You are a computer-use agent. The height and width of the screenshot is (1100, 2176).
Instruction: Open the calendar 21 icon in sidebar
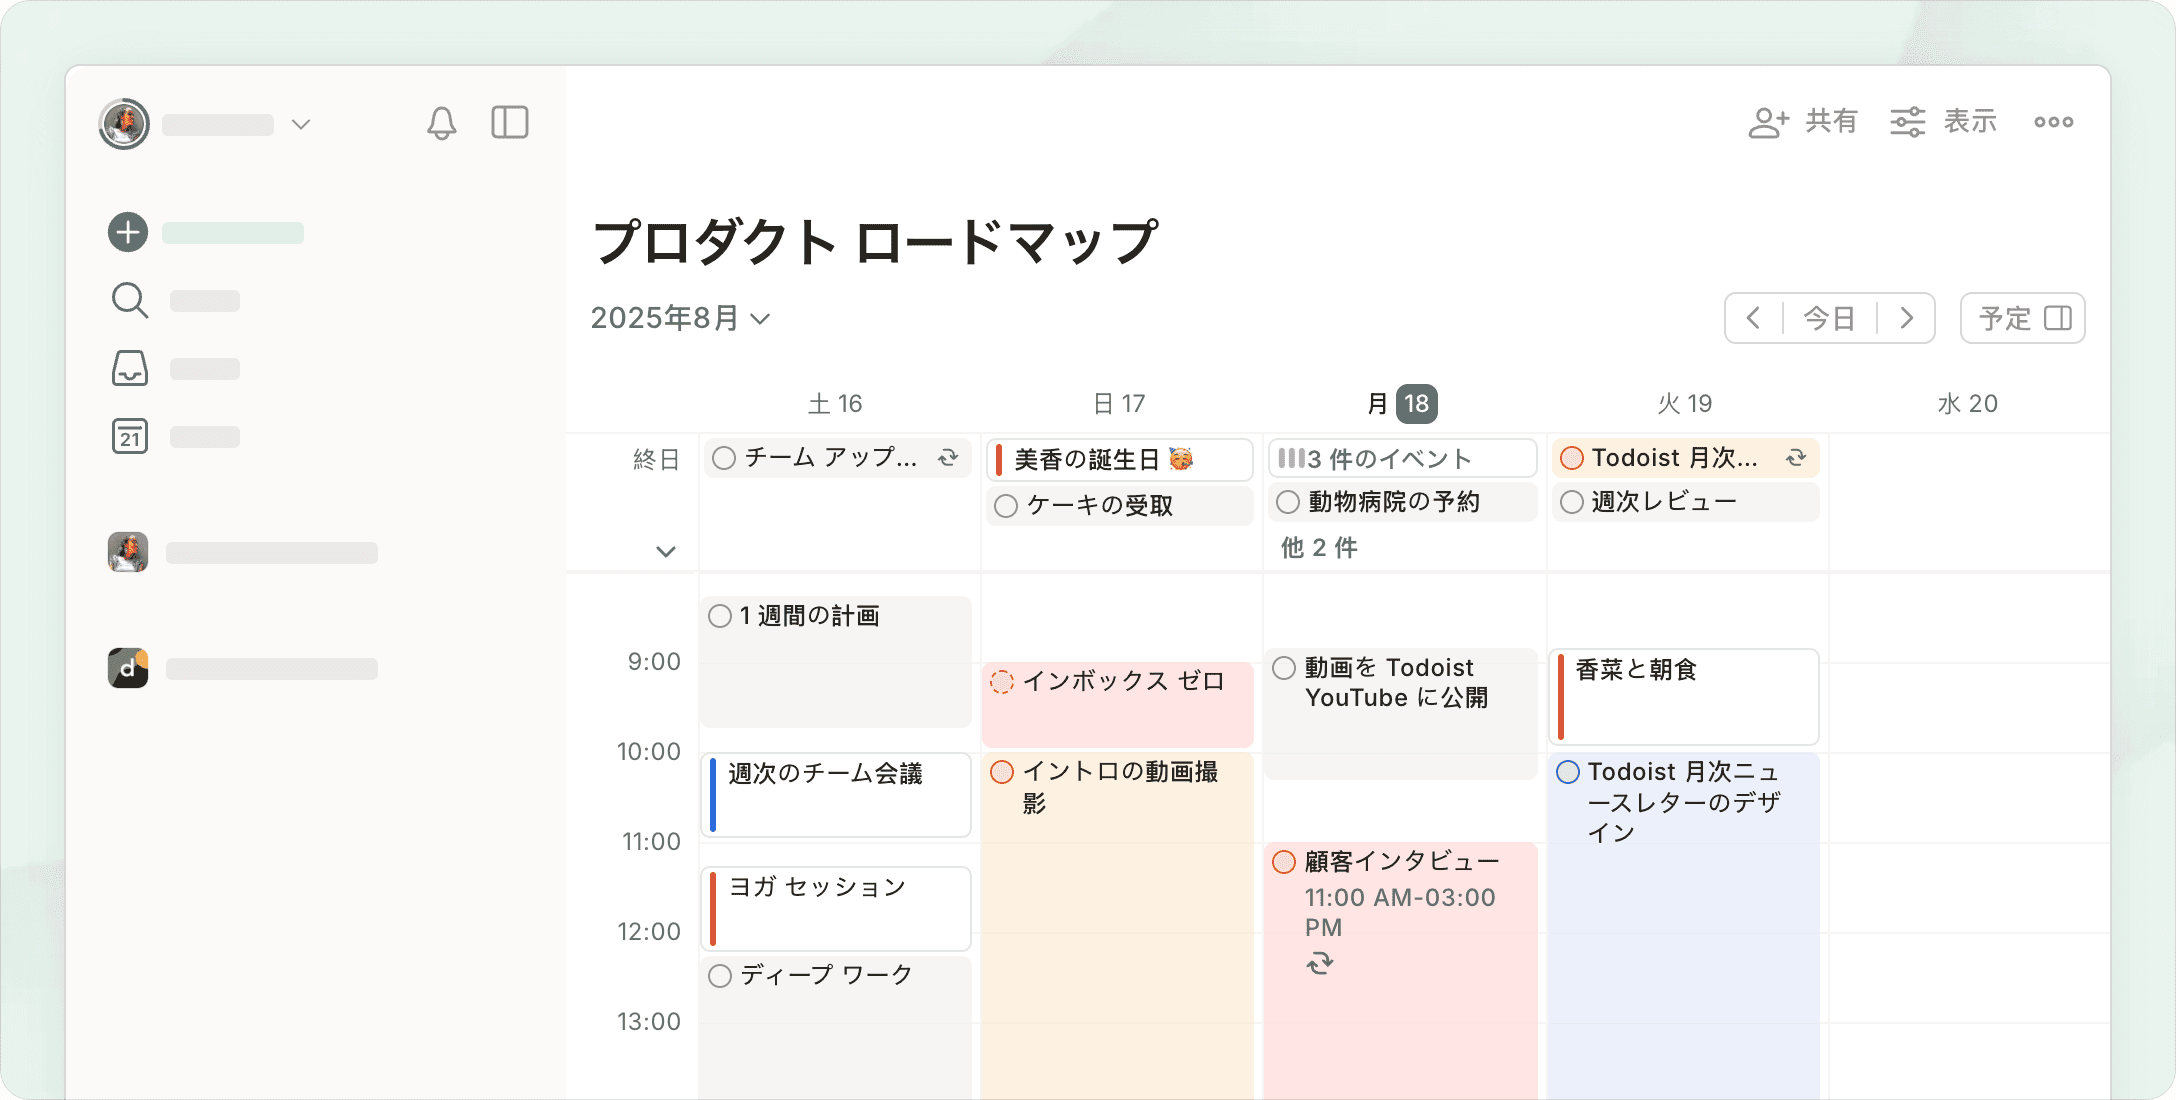coord(130,436)
